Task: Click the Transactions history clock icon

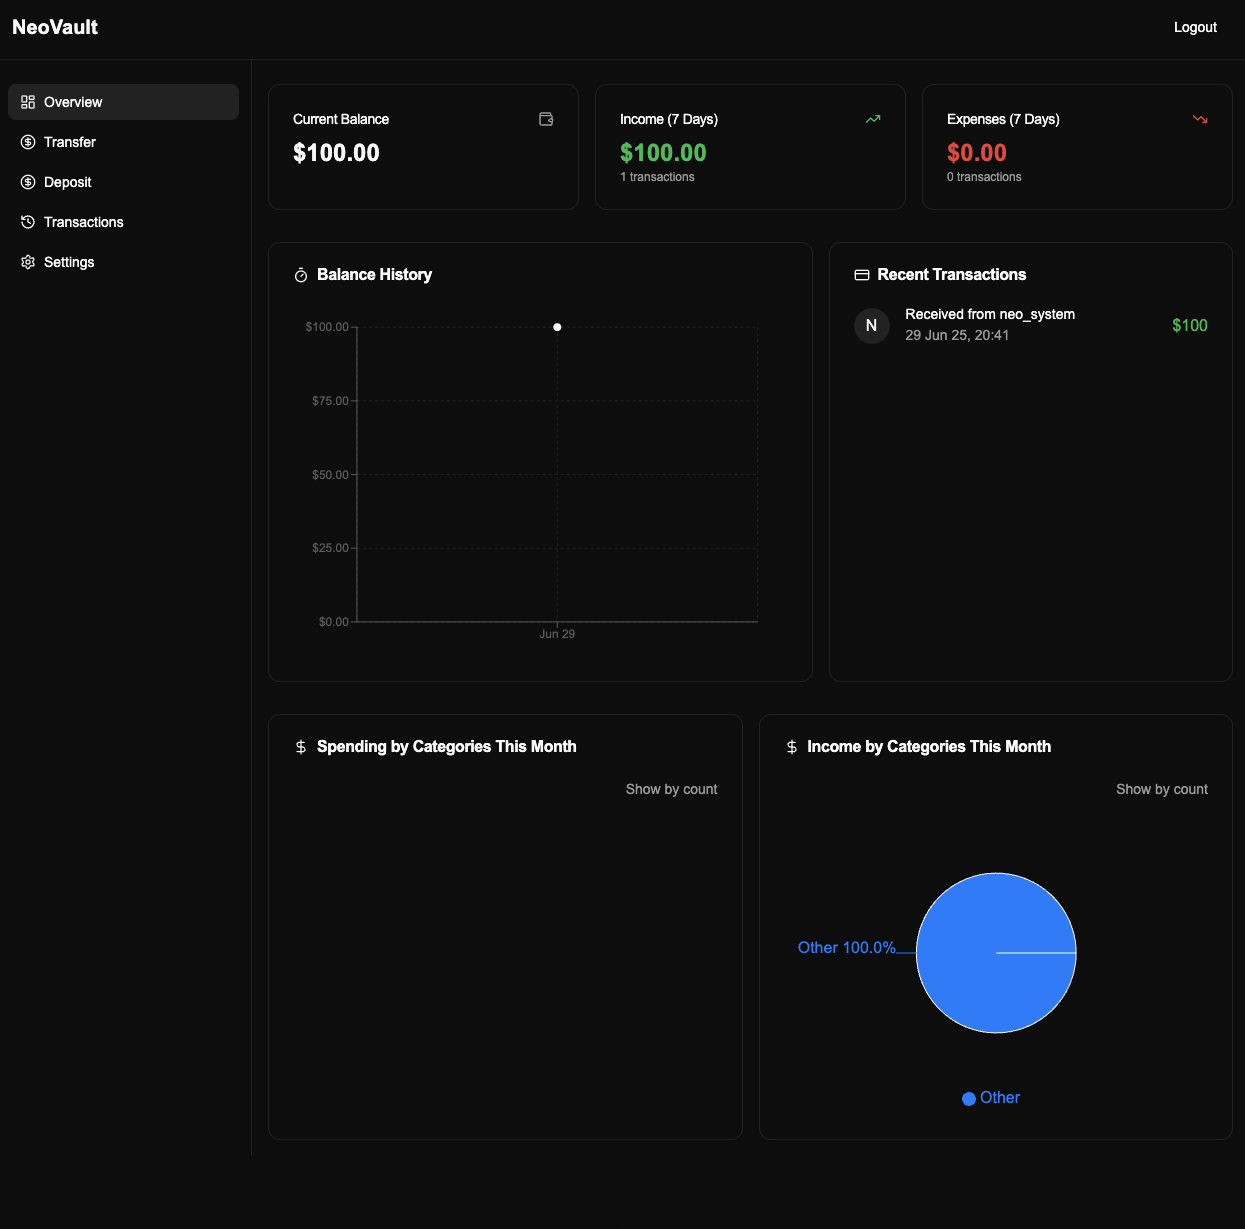Action: [x=28, y=222]
